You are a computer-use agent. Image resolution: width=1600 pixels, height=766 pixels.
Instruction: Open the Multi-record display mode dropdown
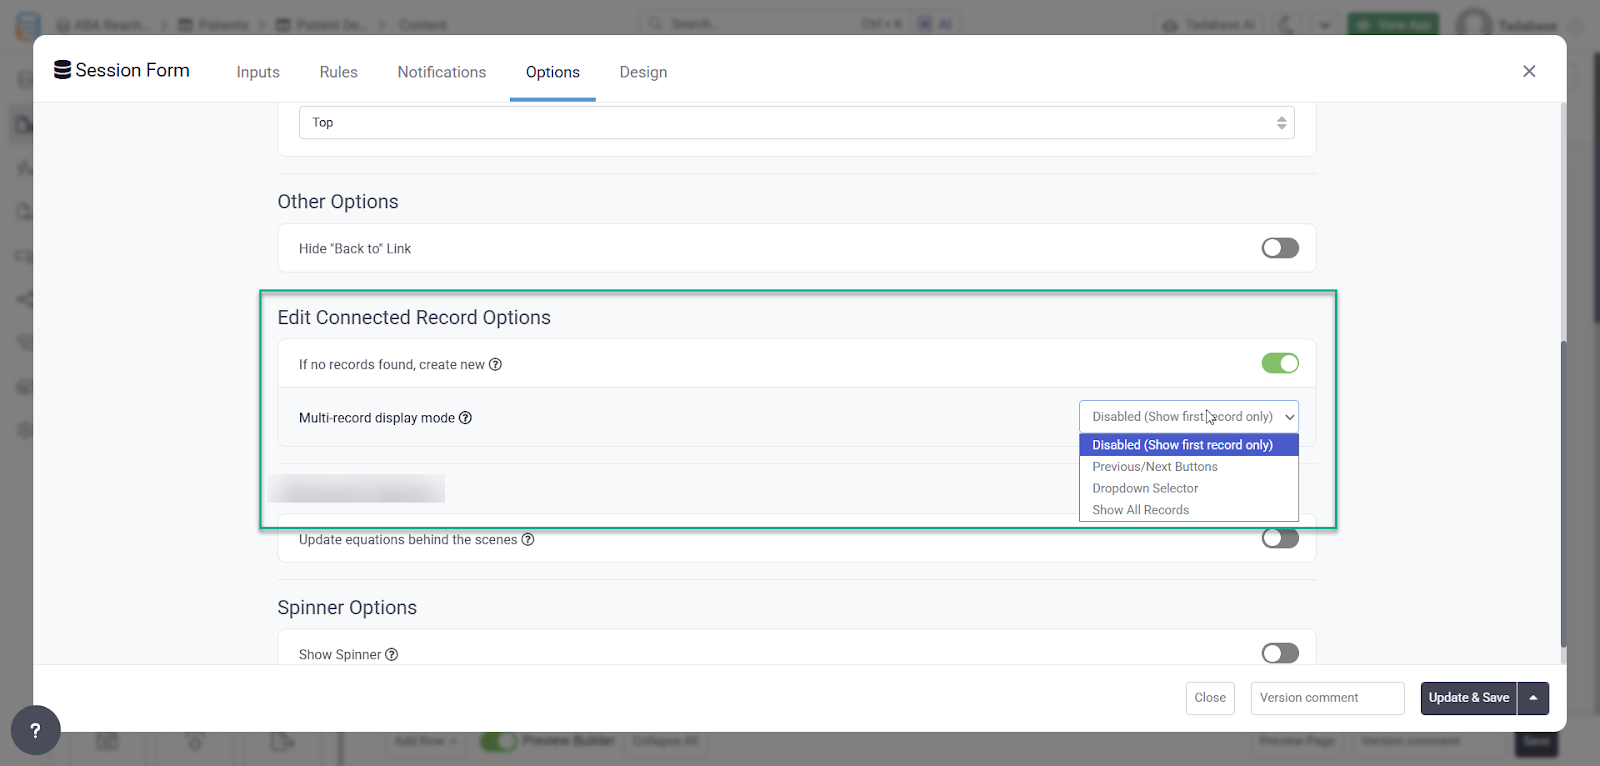pos(1188,417)
